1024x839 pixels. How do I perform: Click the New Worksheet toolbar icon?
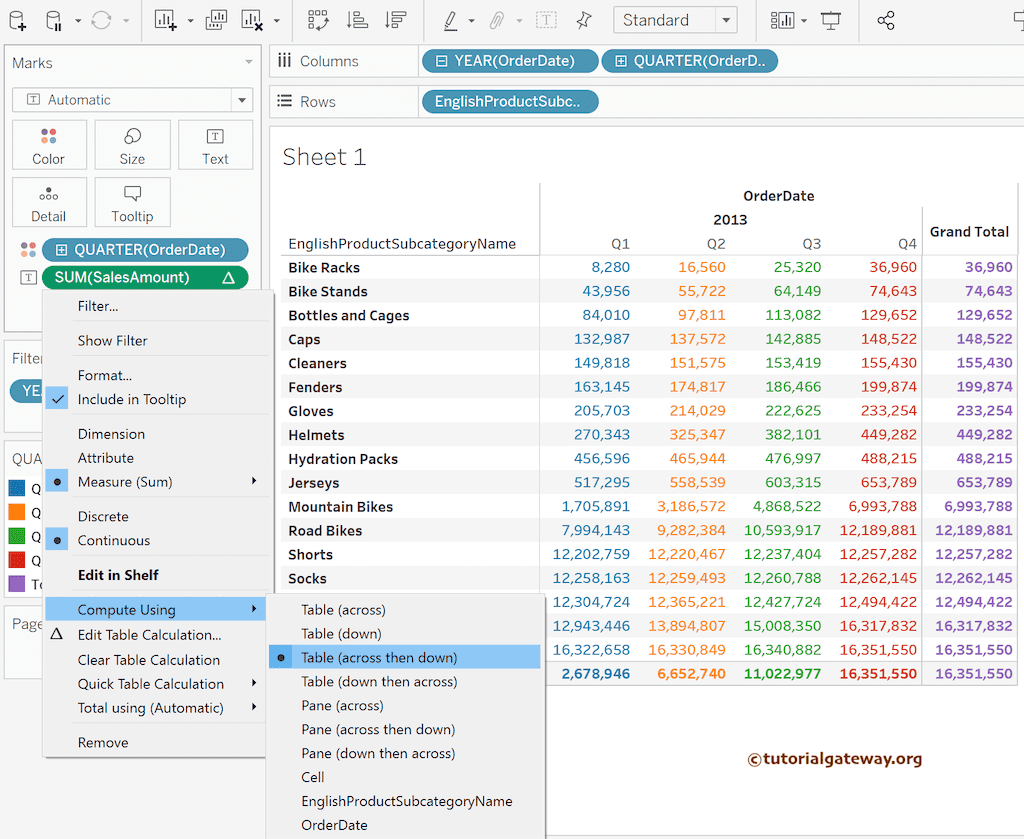click(166, 20)
